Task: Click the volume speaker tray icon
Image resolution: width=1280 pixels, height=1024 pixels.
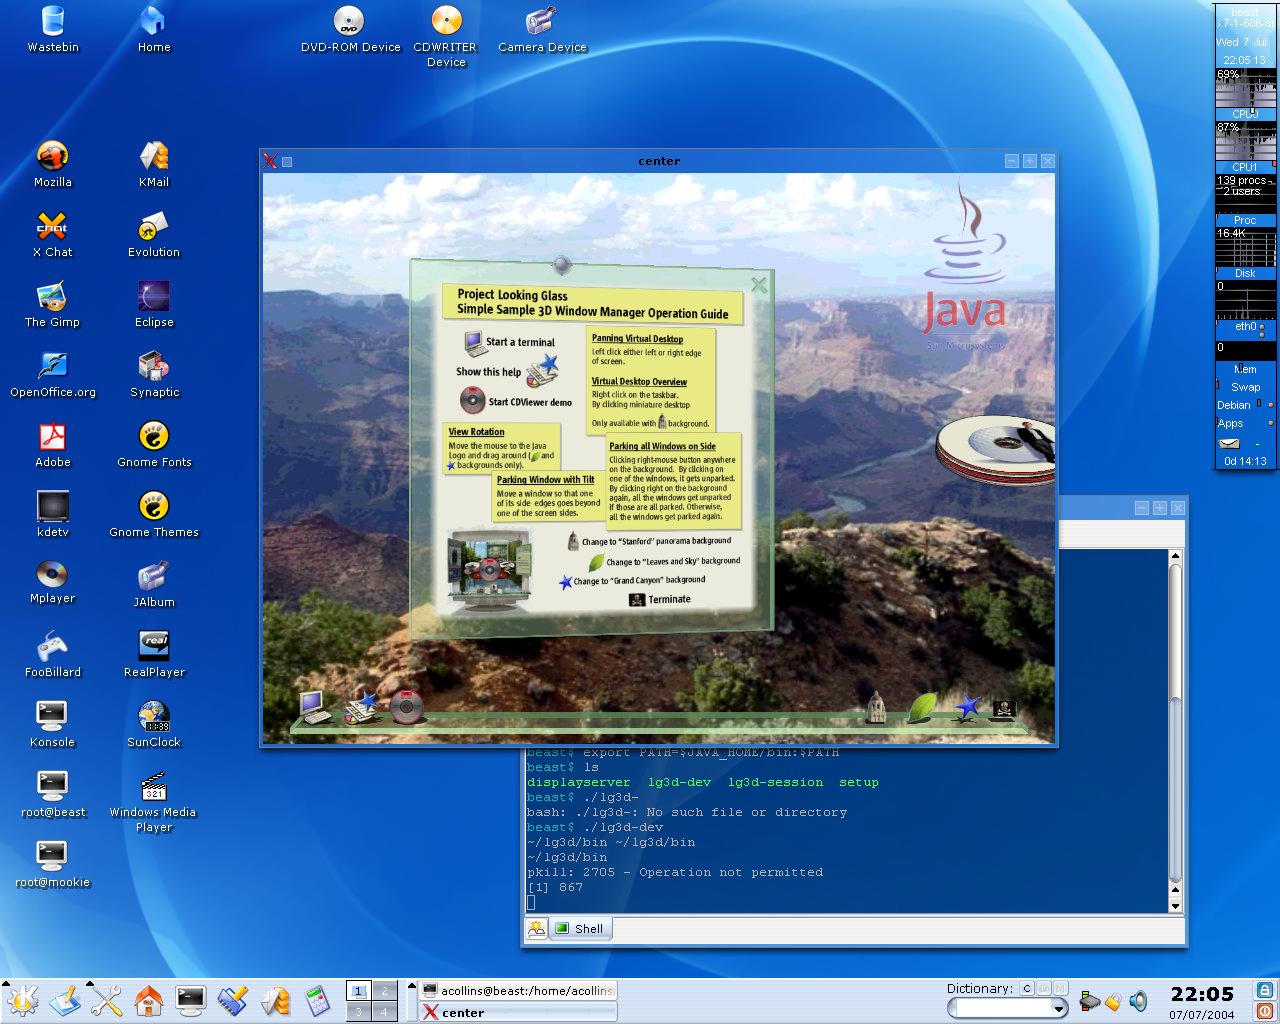Action: click(x=1138, y=1000)
